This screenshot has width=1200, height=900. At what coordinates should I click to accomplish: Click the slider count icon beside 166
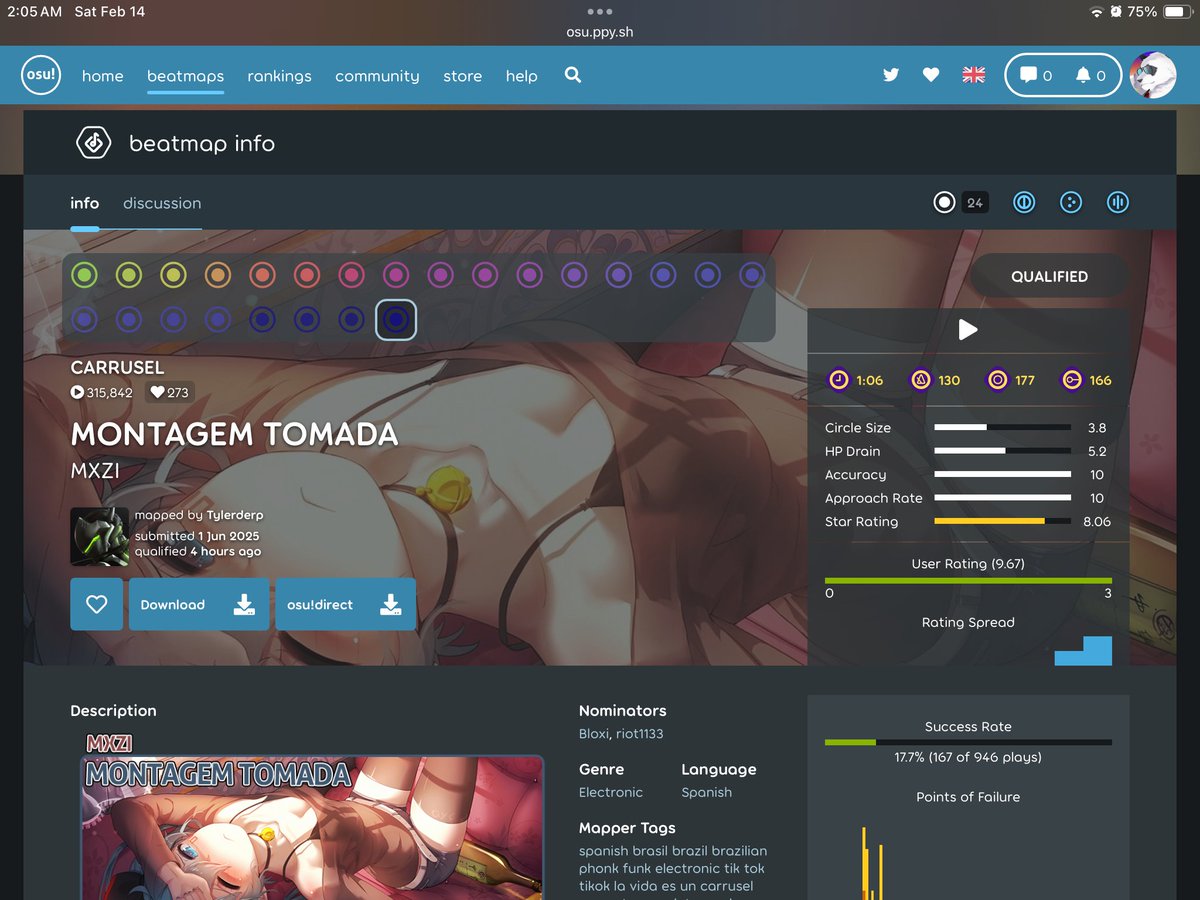point(1072,380)
